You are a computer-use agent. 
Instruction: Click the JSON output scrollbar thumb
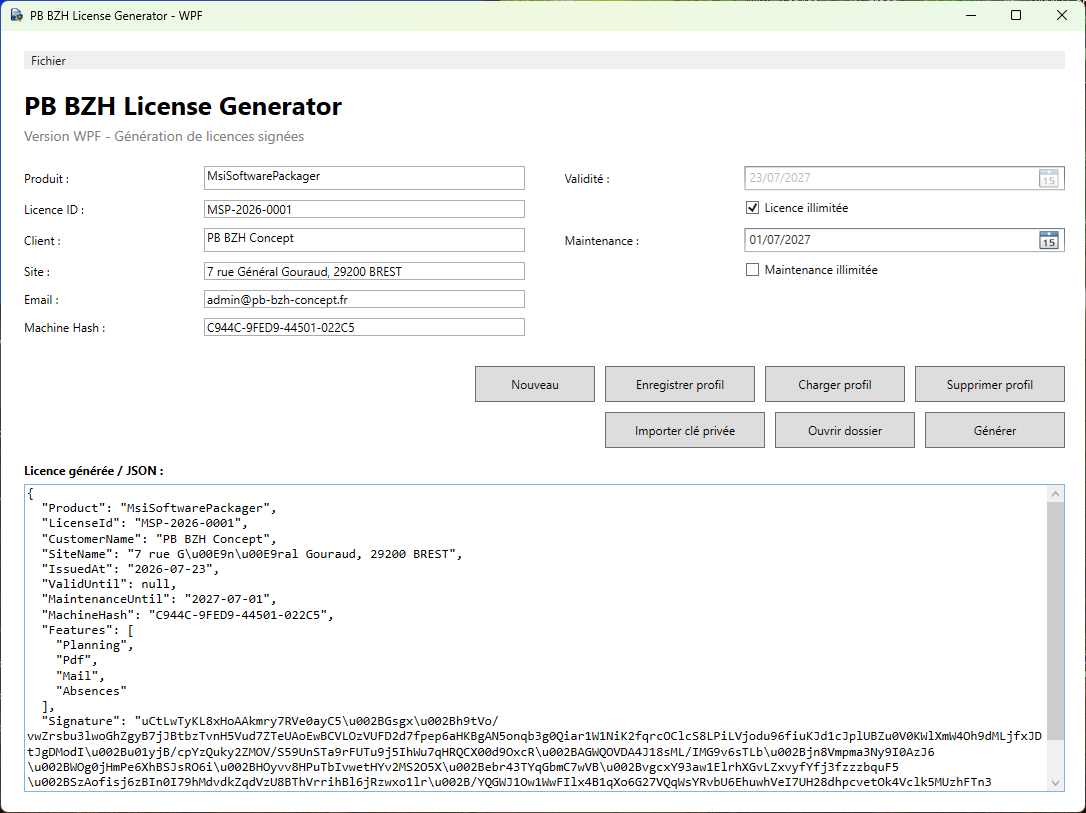click(x=1055, y=621)
